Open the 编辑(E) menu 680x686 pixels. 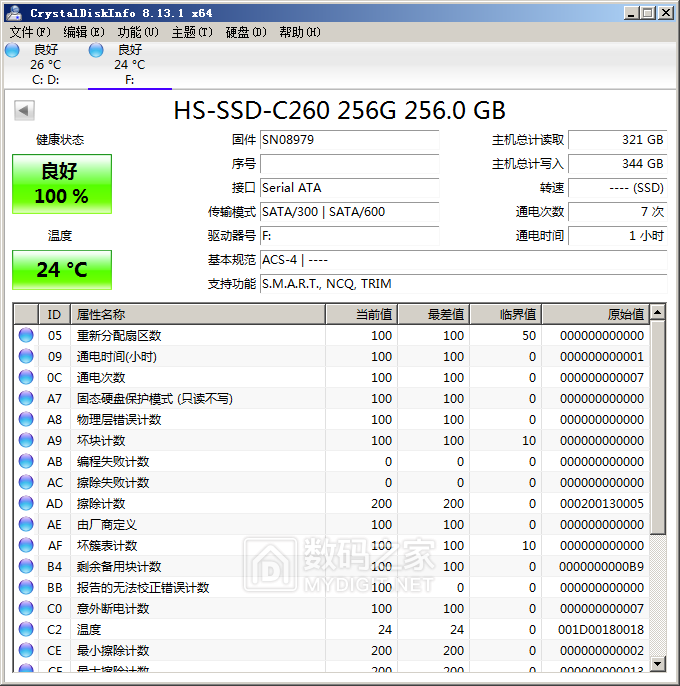84,32
